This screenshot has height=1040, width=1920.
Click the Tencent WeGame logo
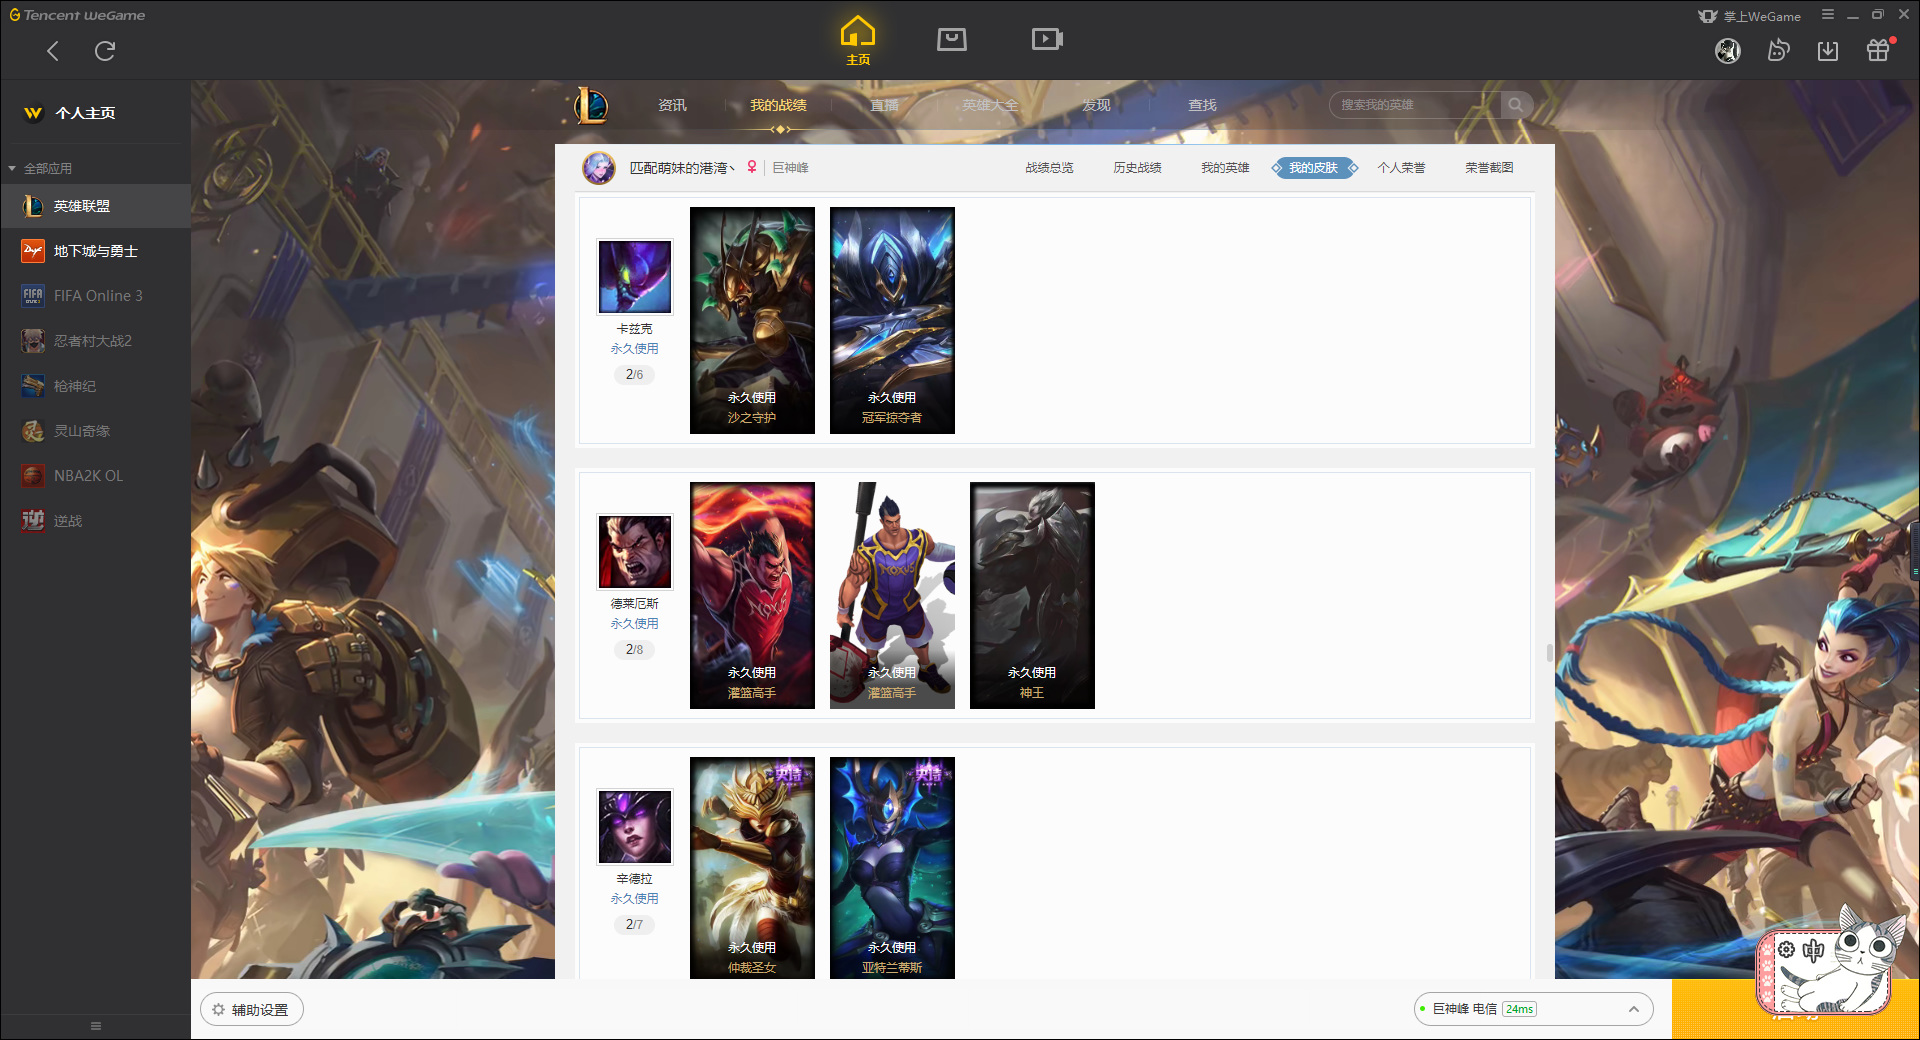(x=77, y=15)
